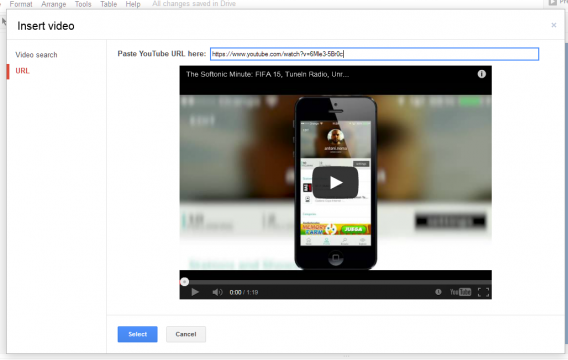Click the video title The Softonic Minute
The height and width of the screenshot is (360, 568).
[267, 74]
